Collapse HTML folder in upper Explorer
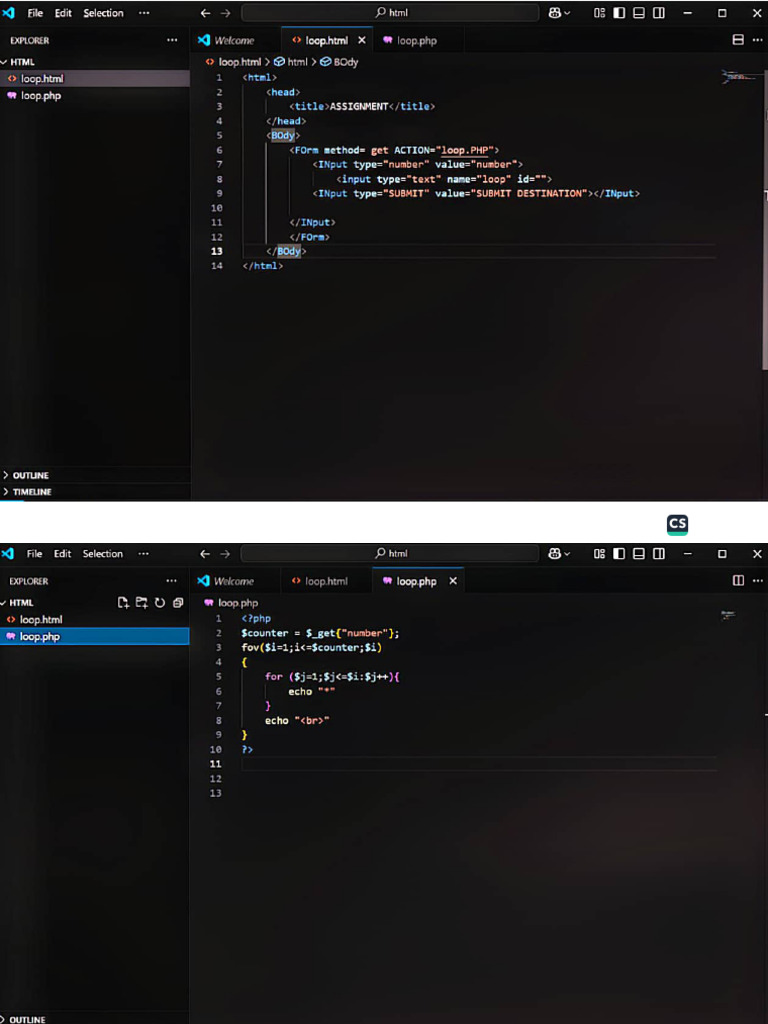The image size is (768, 1024). pos(22,62)
